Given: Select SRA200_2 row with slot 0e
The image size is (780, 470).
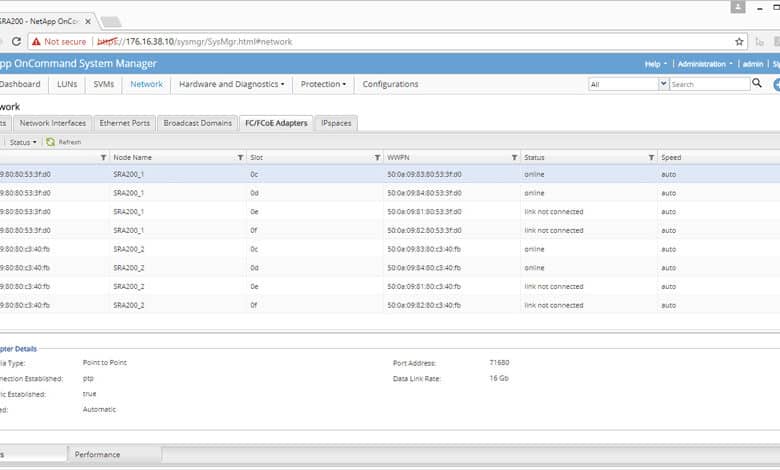Looking at the screenshot, I should click(x=390, y=286).
